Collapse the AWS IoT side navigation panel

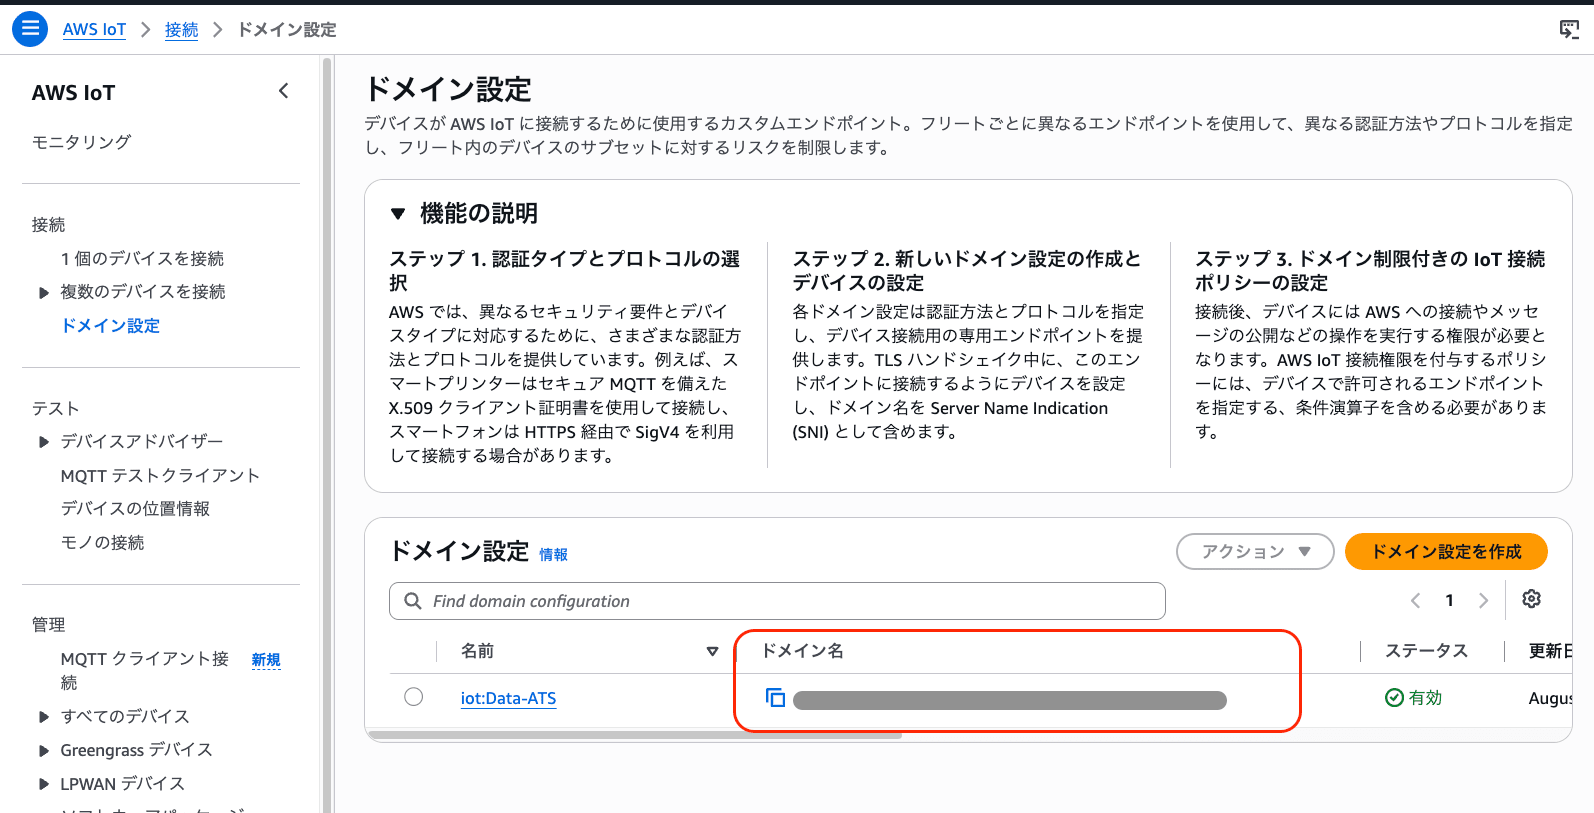[284, 92]
